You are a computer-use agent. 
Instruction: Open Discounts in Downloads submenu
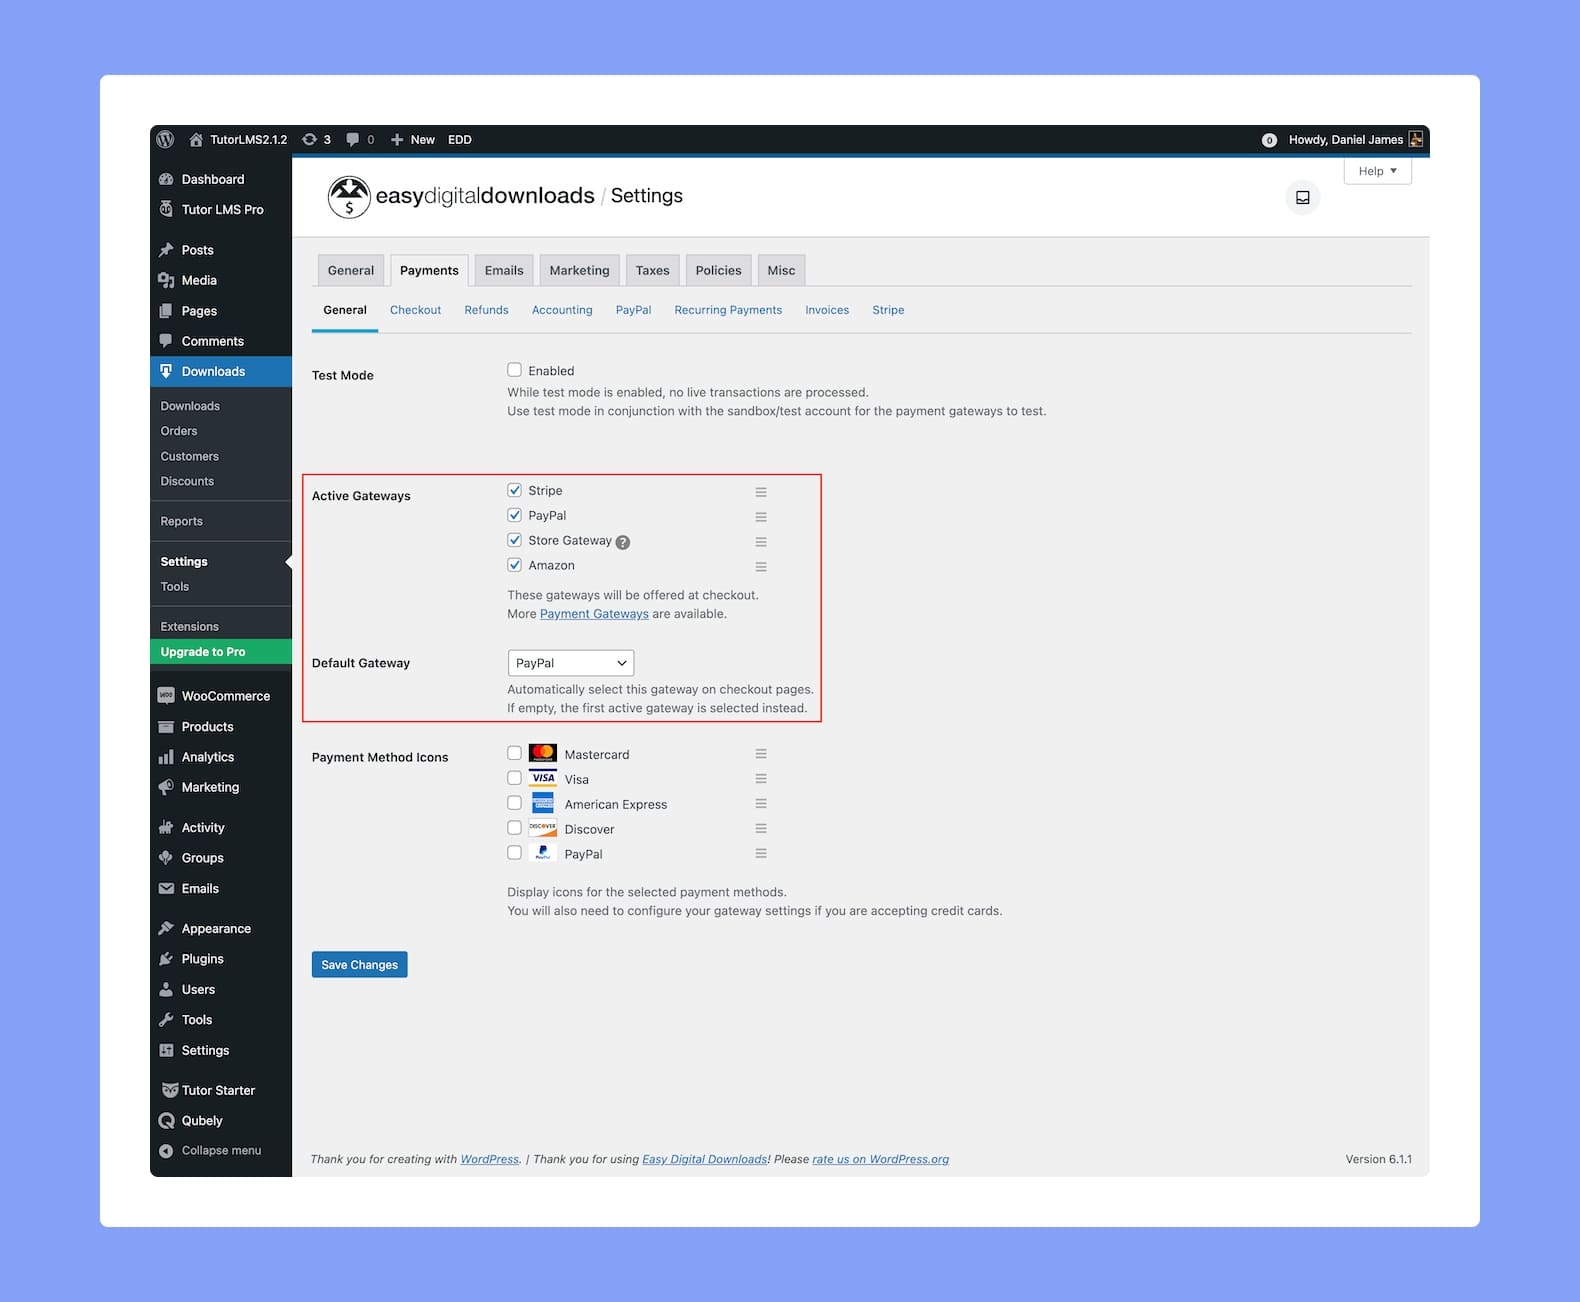(187, 481)
